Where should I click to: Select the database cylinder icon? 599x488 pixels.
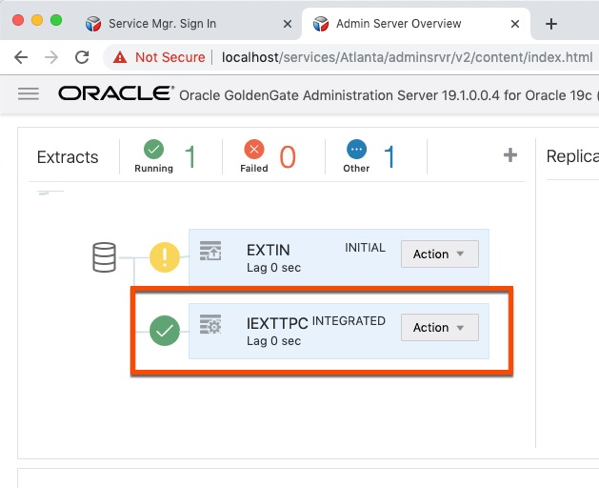pos(104,257)
